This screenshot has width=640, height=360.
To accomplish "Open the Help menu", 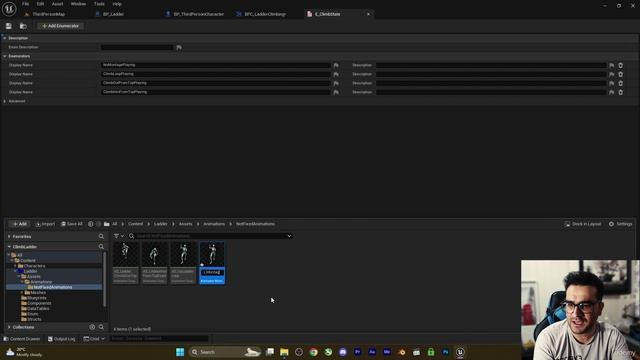I will coord(117,4).
